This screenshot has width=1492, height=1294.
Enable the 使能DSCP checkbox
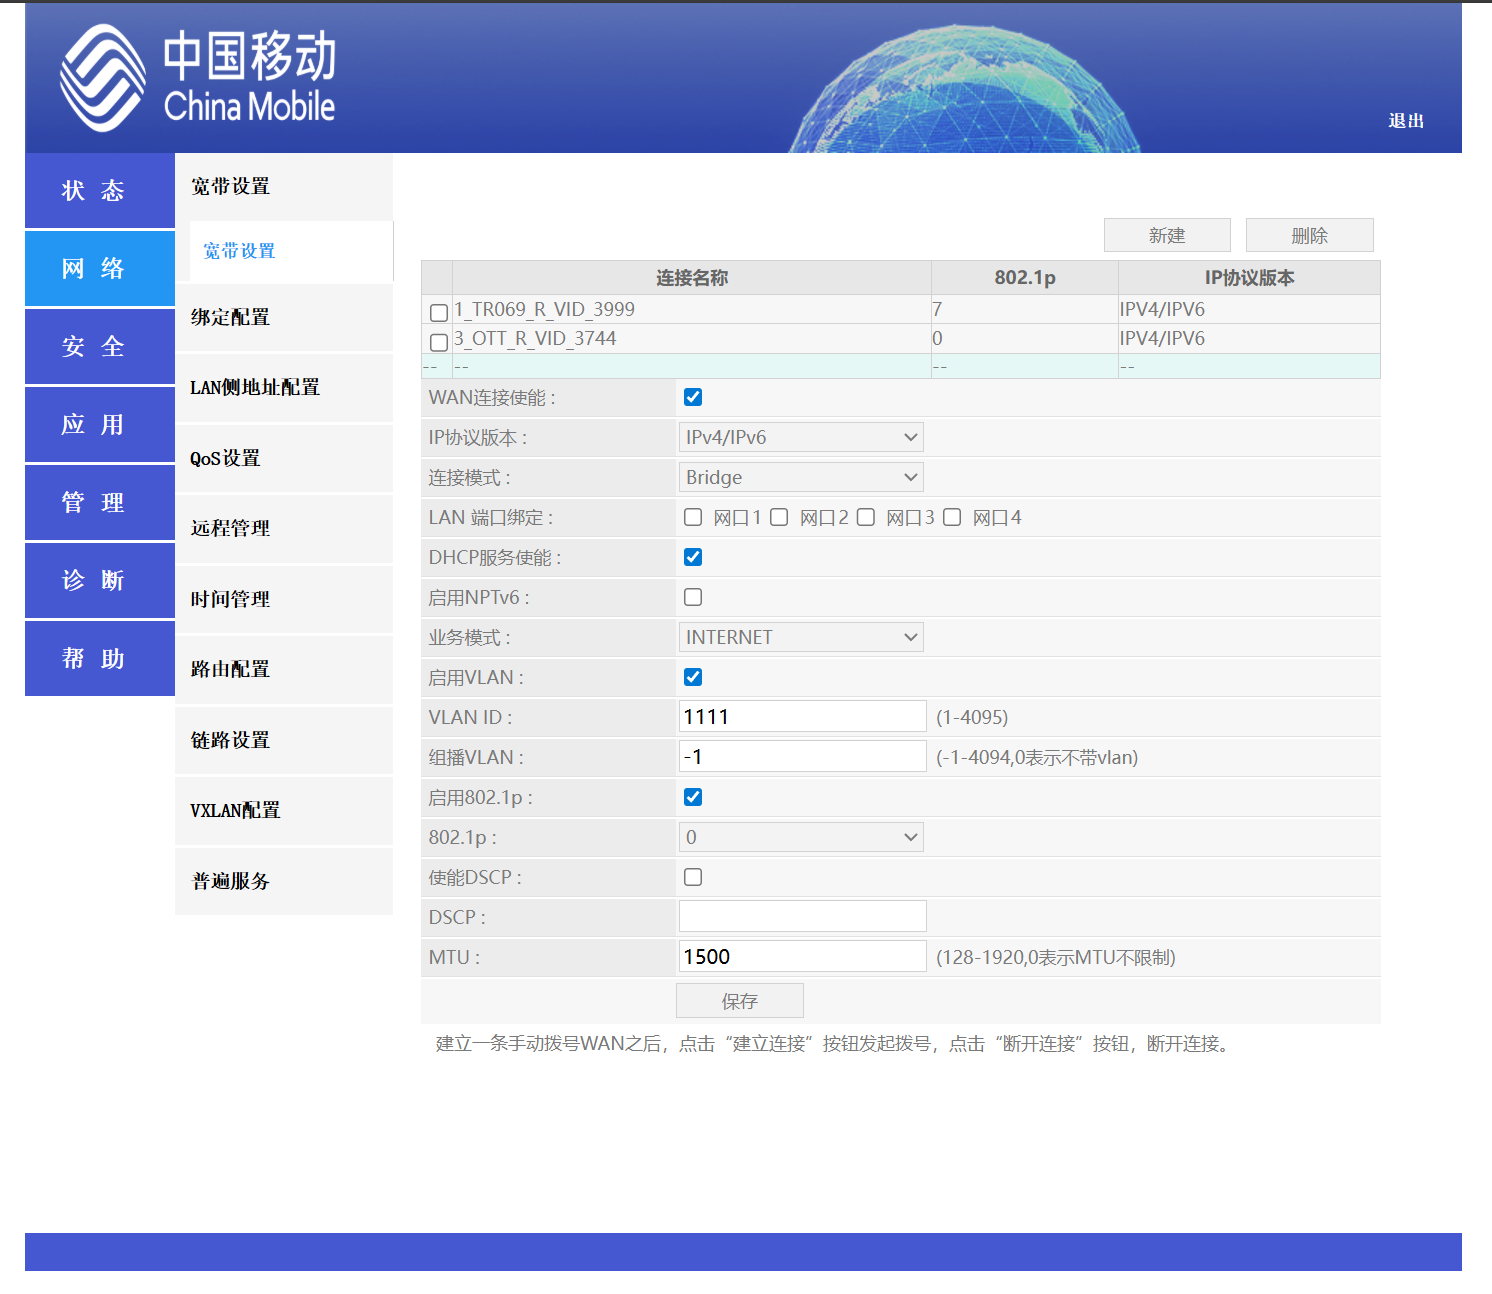[693, 877]
